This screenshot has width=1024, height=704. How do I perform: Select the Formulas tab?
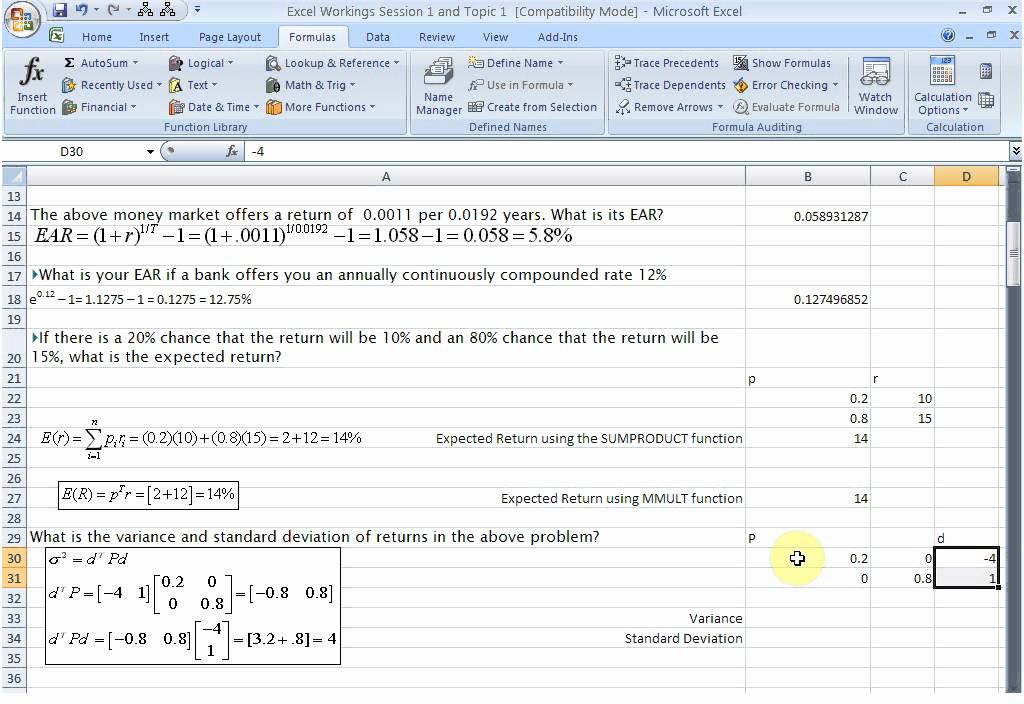point(312,37)
